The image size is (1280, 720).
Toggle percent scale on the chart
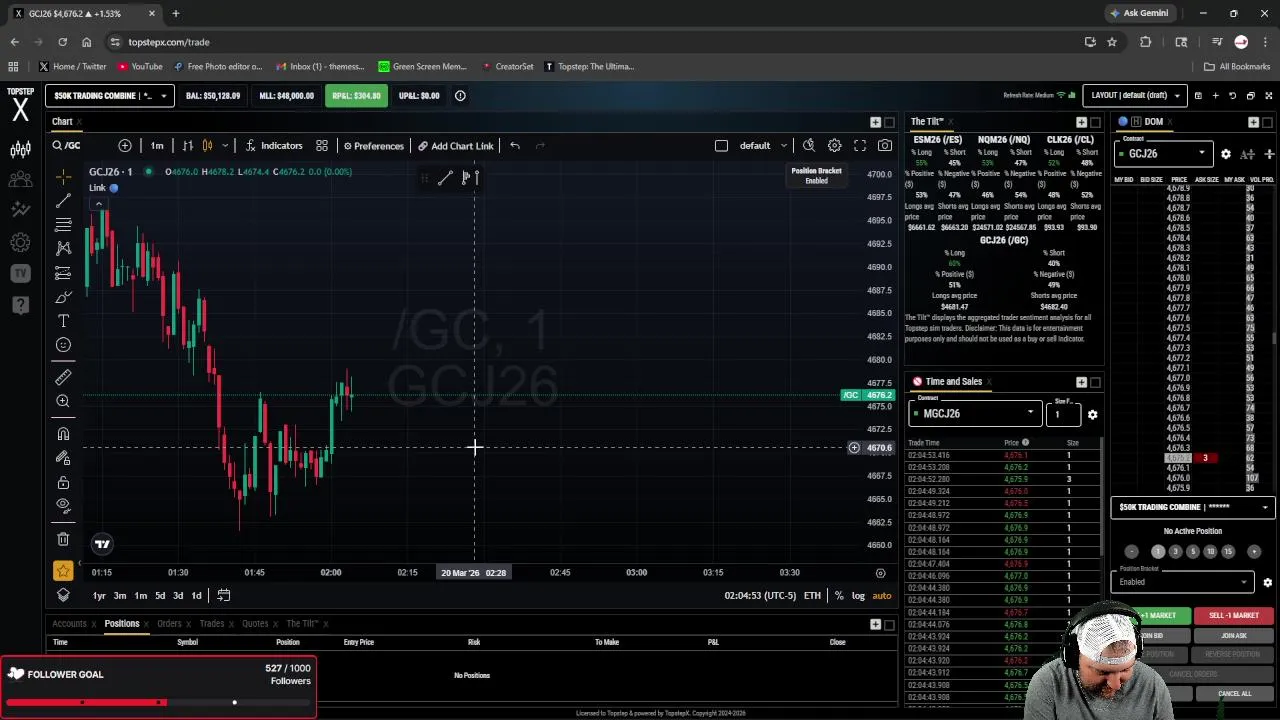pyautogui.click(x=839, y=596)
